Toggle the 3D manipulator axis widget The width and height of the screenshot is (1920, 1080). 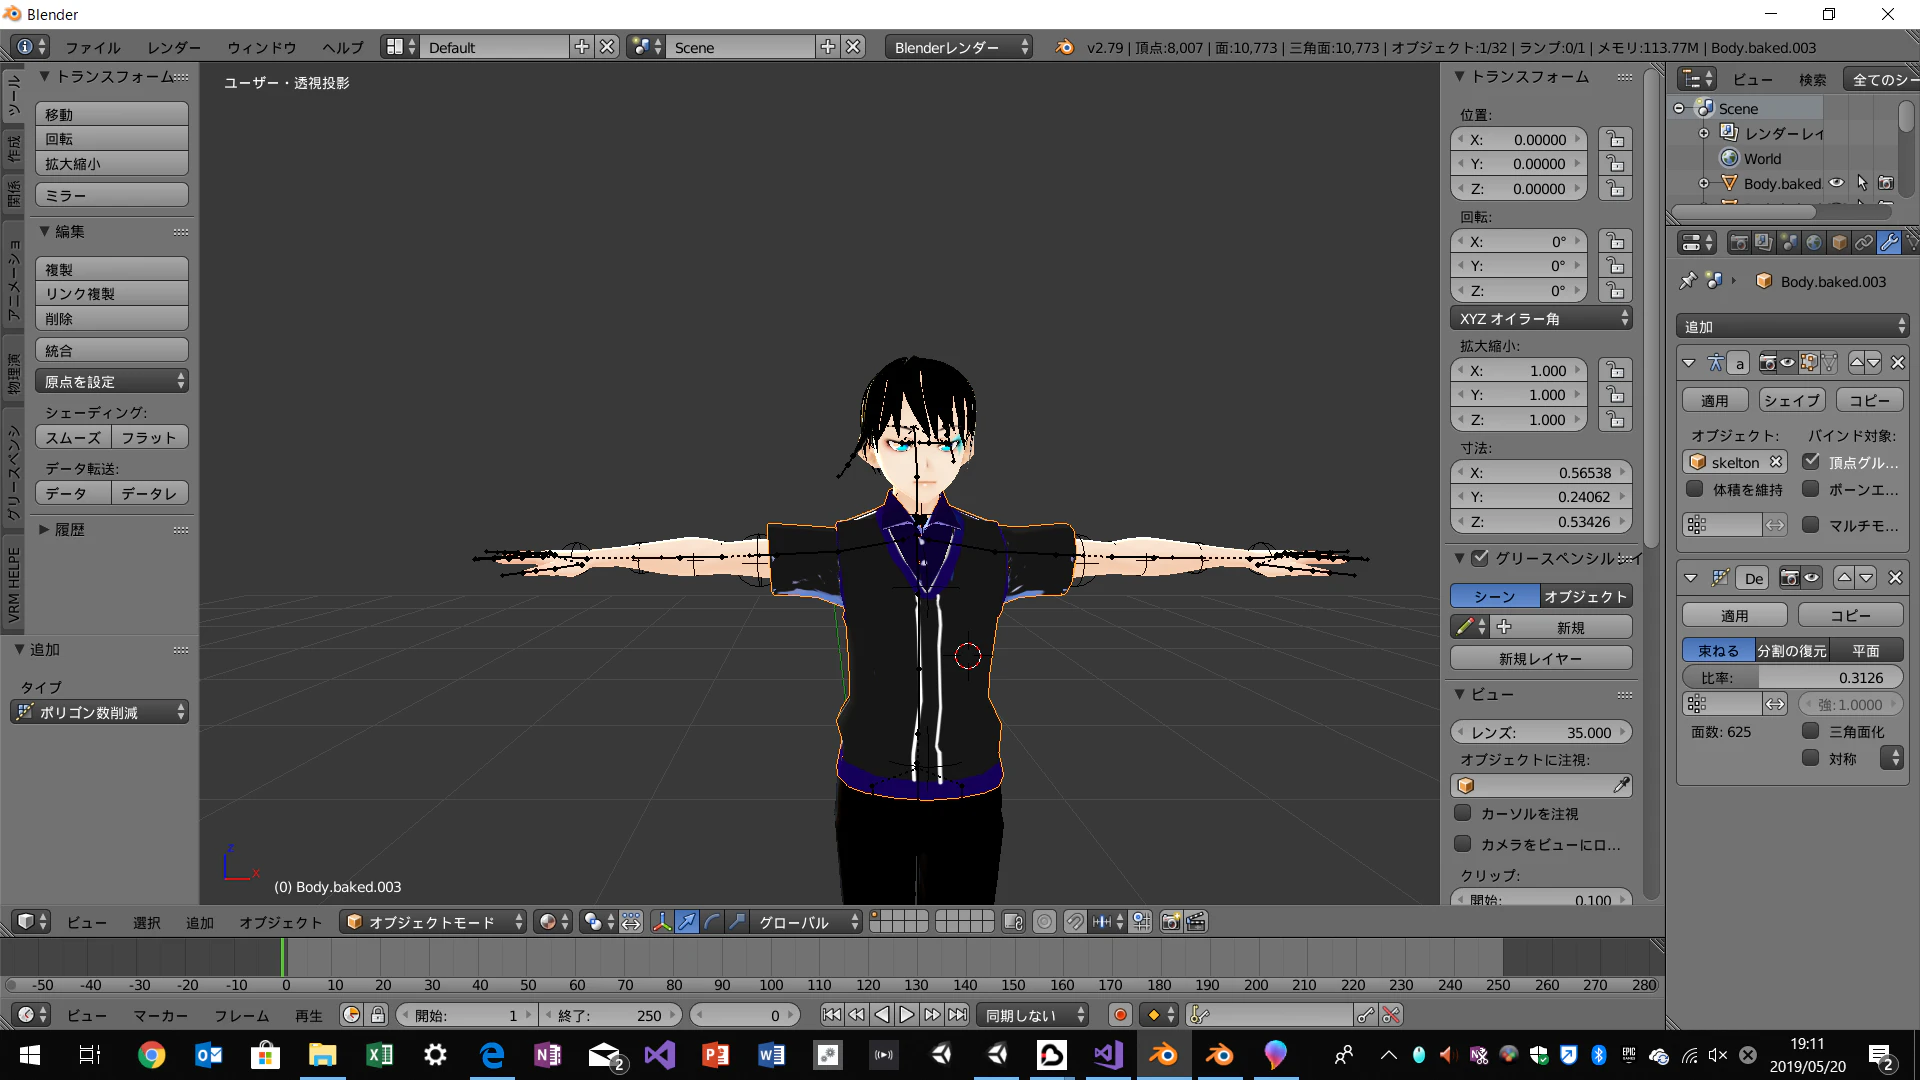pos(662,922)
